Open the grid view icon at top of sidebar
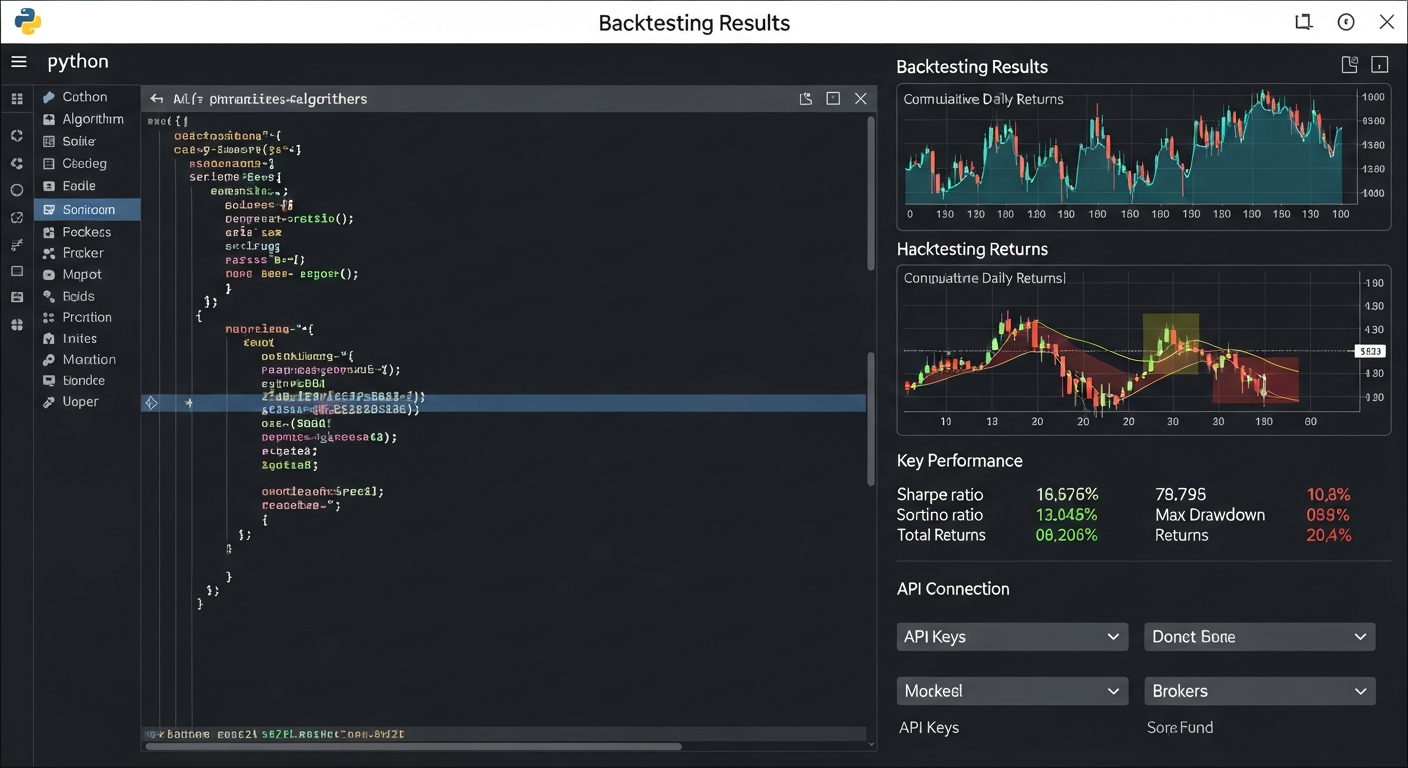The image size is (1408, 768). [16, 98]
